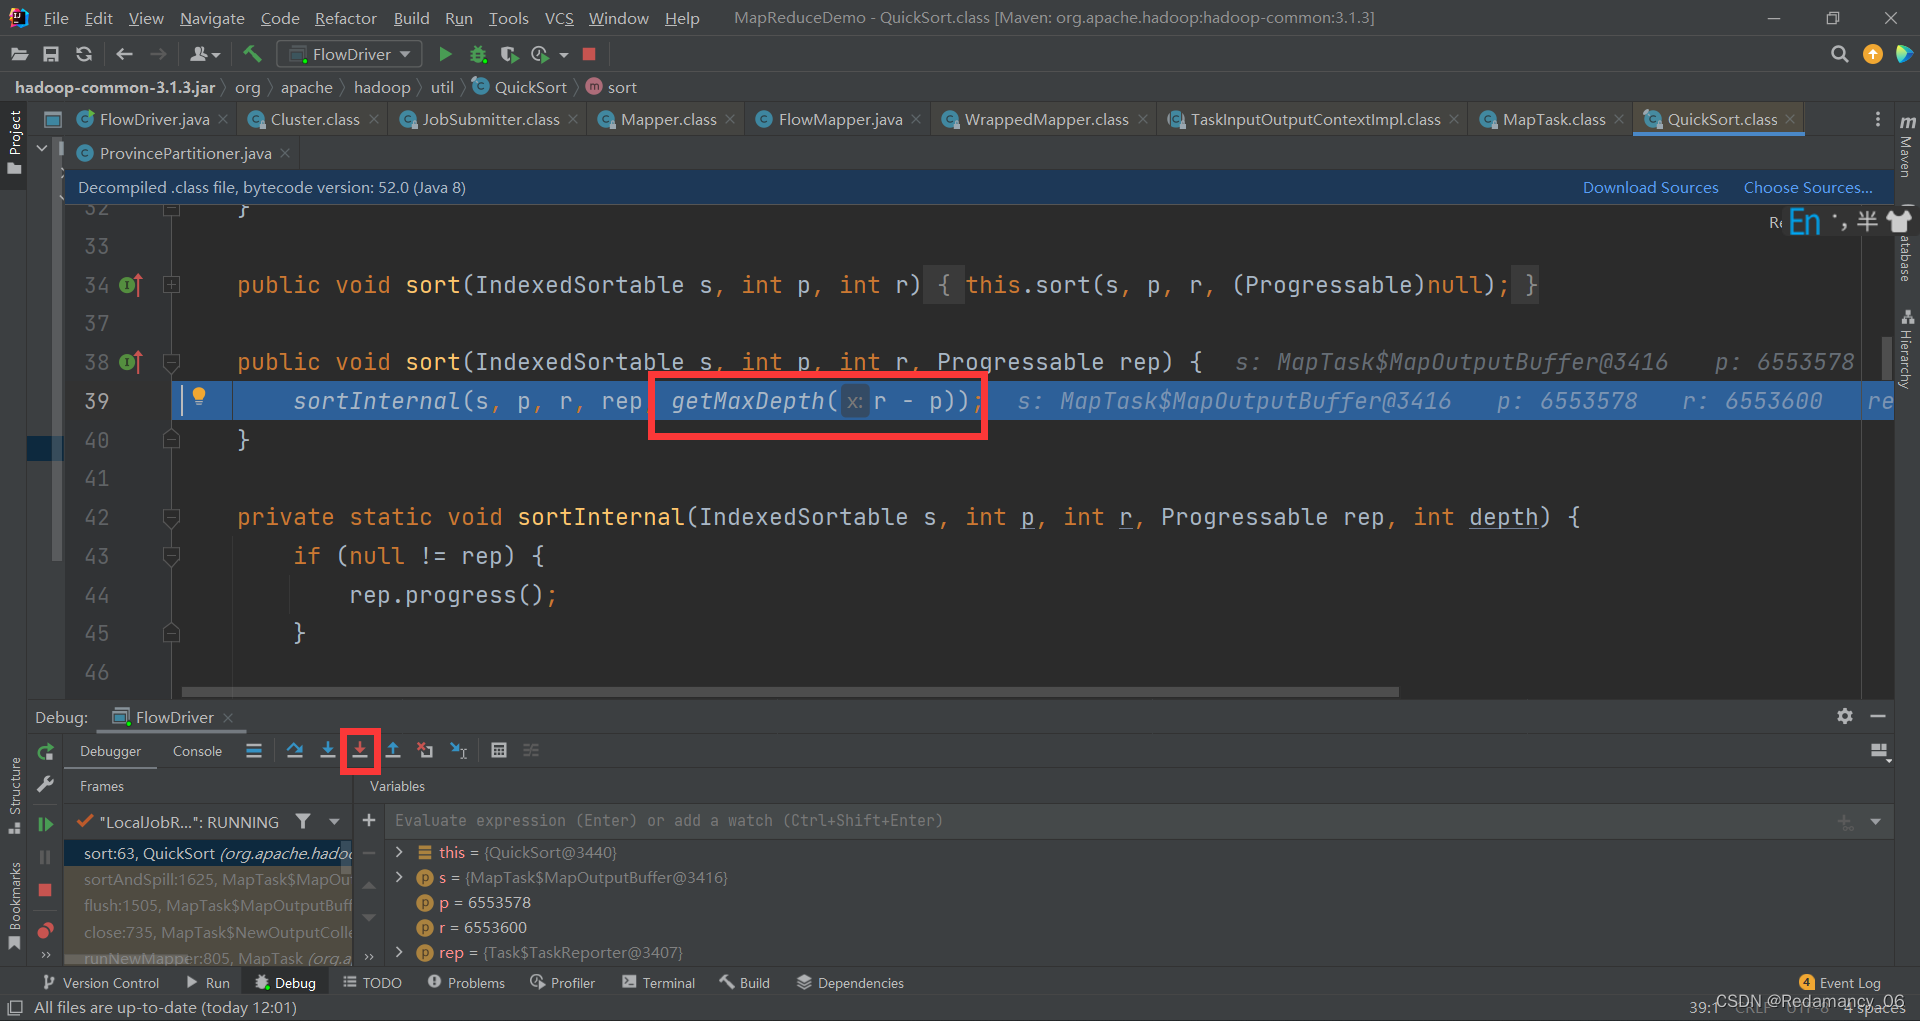Screen dimensions: 1920x1021
Task: Collapse the sort method fold at line 38
Action: [171, 362]
